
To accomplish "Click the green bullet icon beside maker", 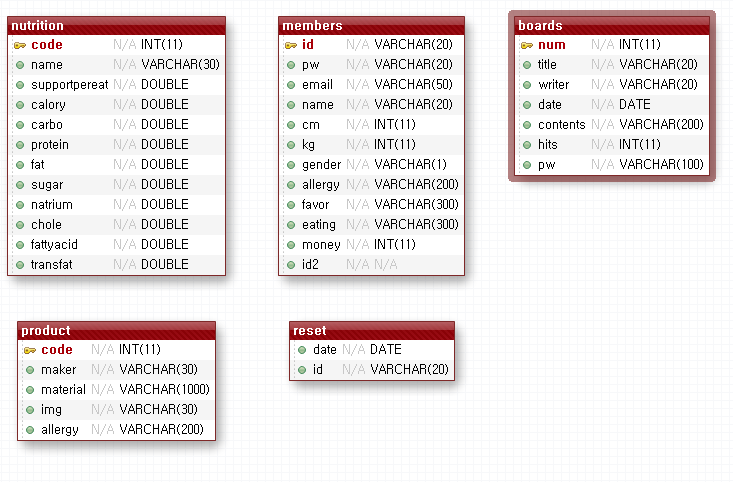I will (x=30, y=370).
